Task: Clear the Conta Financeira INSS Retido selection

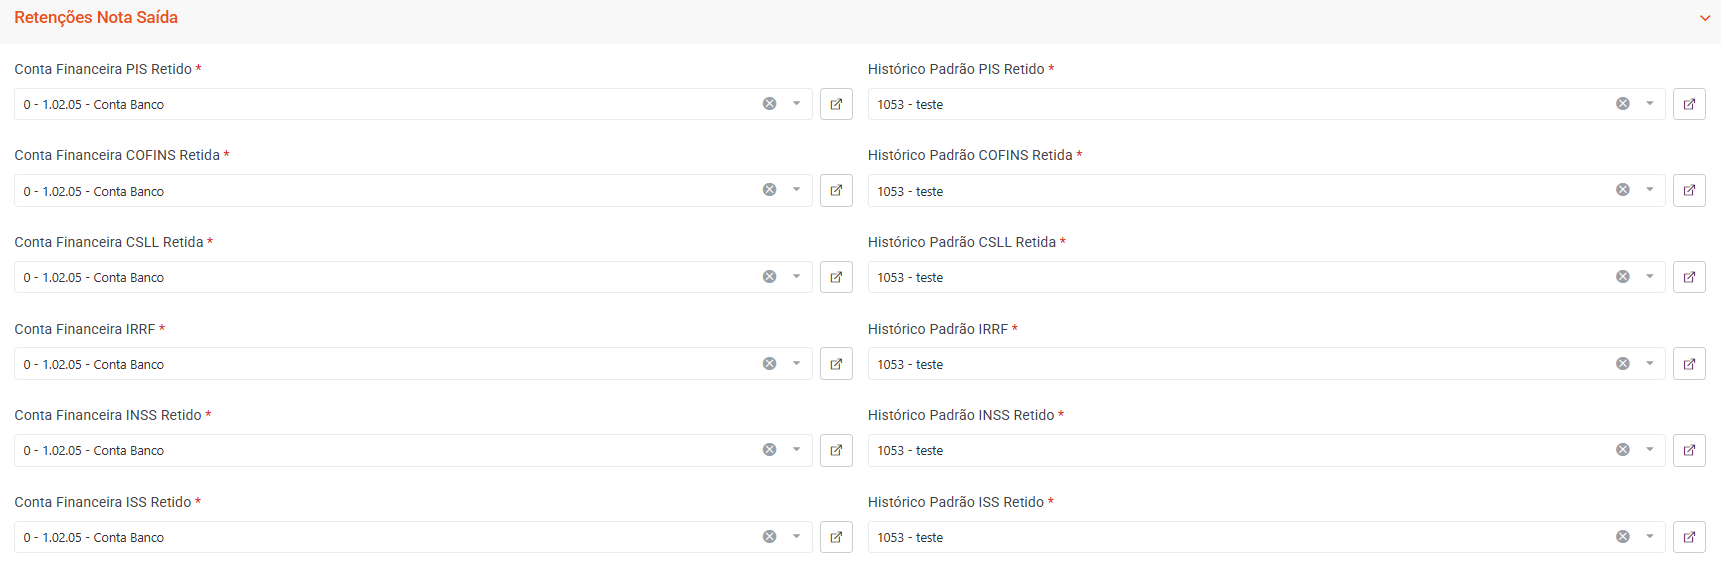Action: tap(770, 450)
